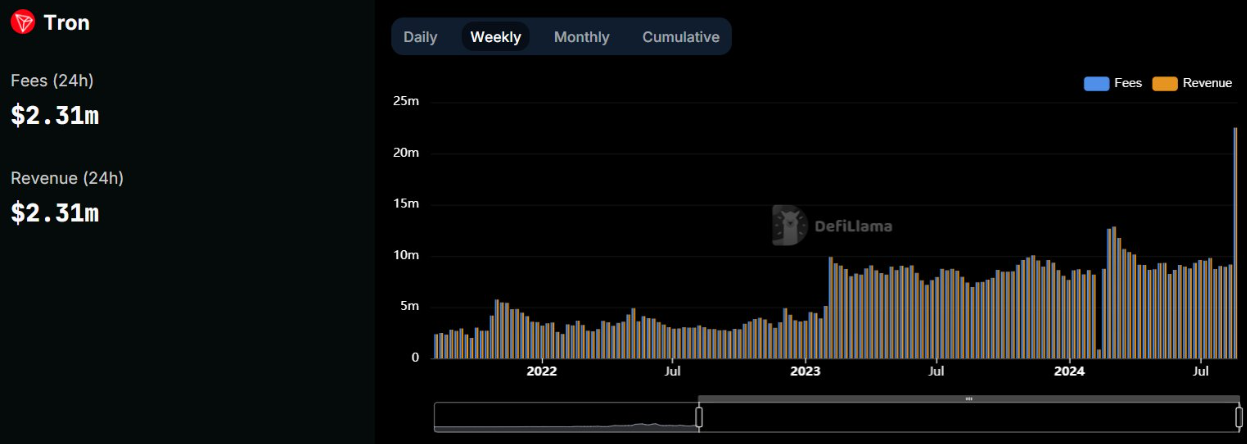Image resolution: width=1247 pixels, height=444 pixels.
Task: Open the Monthly tab
Action: pyautogui.click(x=581, y=37)
